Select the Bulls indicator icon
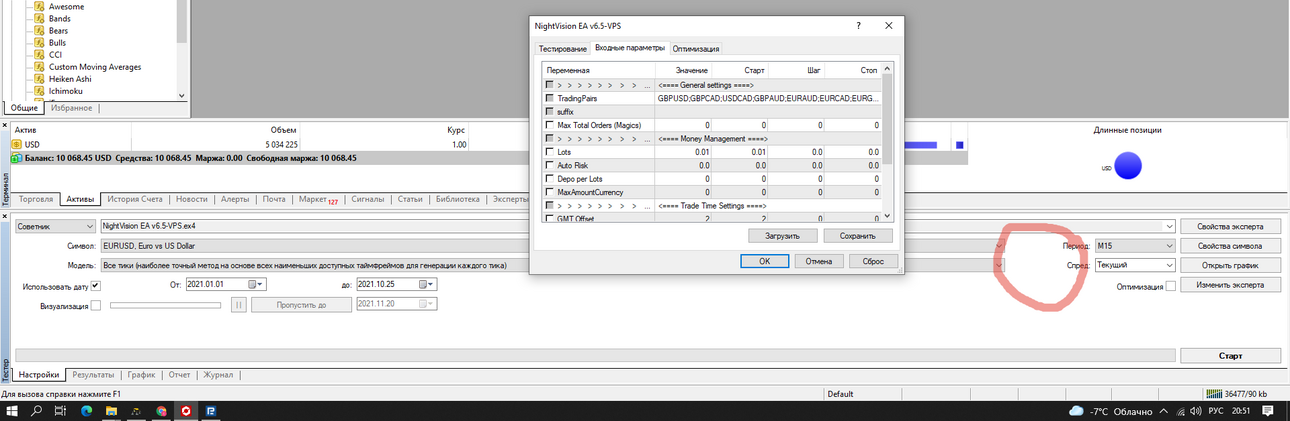 (41, 43)
